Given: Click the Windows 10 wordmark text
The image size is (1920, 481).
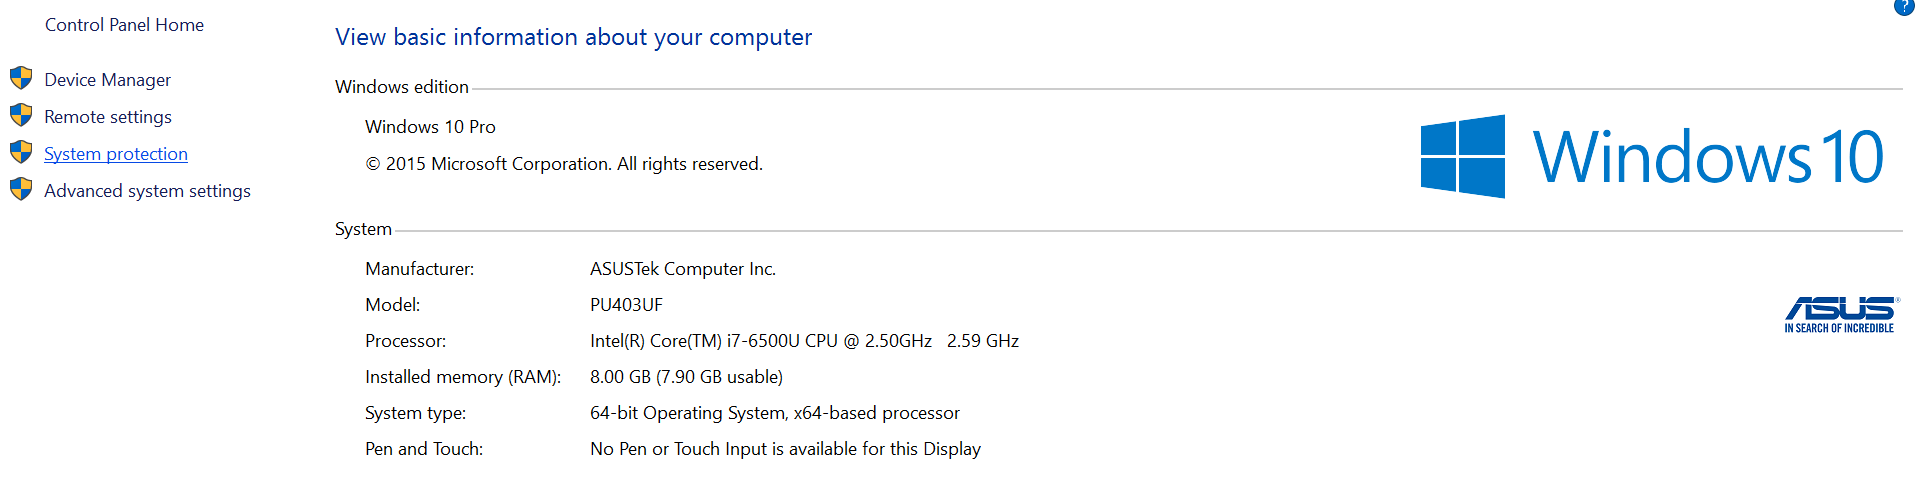Looking at the screenshot, I should tap(1708, 157).
